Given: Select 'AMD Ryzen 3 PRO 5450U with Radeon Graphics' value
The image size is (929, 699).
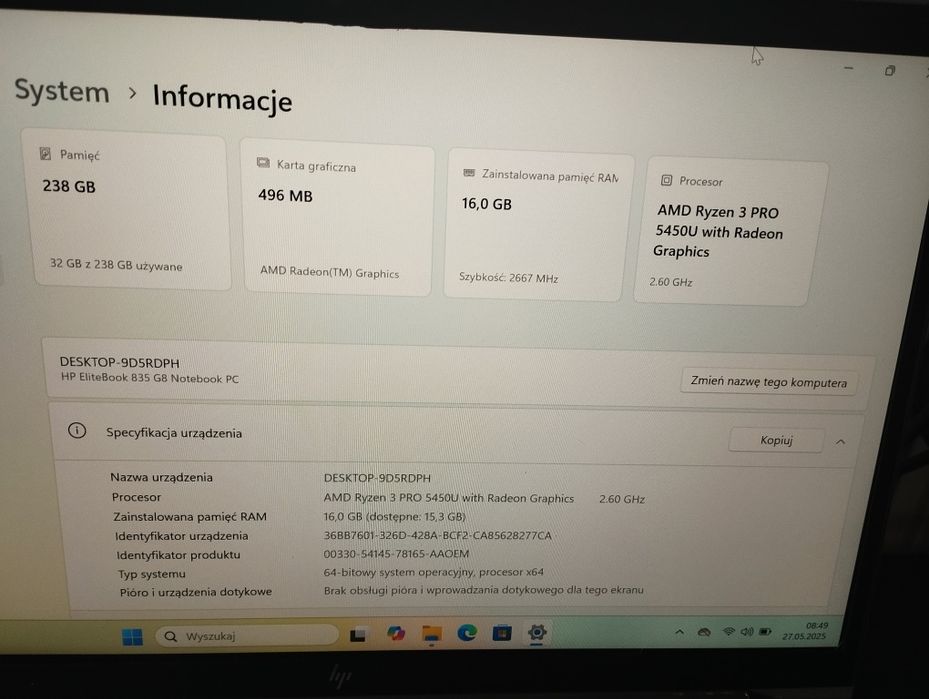Looking at the screenshot, I should 449,498.
